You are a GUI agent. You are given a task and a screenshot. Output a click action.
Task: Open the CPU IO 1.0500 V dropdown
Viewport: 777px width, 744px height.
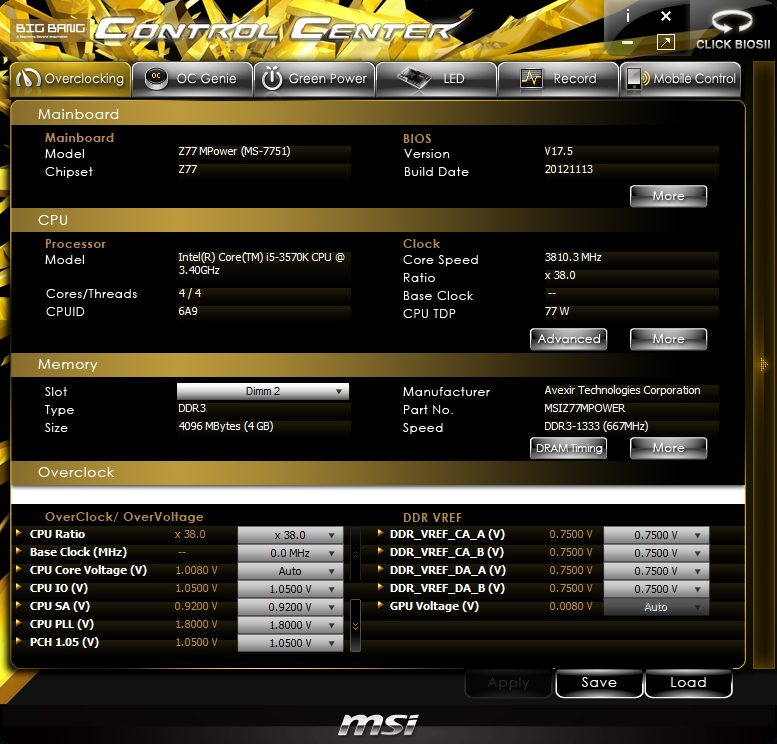pyautogui.click(x=290, y=589)
